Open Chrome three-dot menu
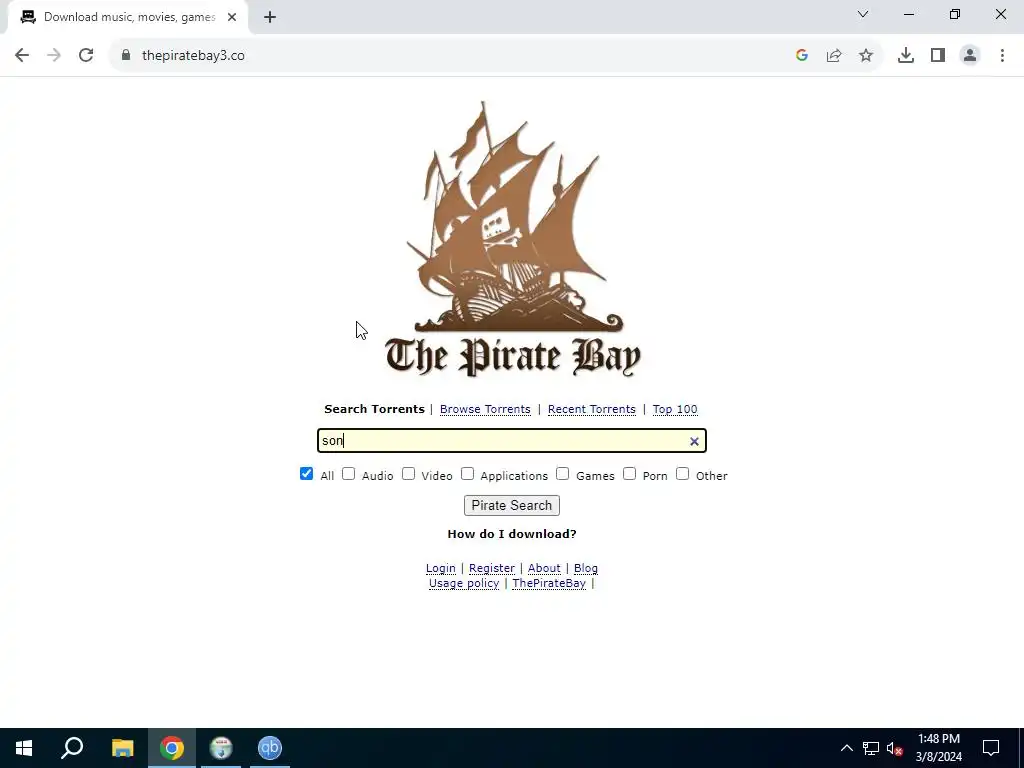 tap(1002, 56)
